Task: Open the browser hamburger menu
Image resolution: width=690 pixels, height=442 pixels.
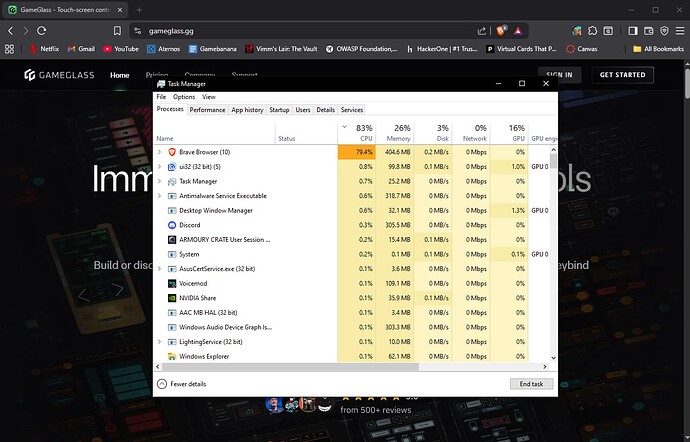Action: [x=680, y=31]
